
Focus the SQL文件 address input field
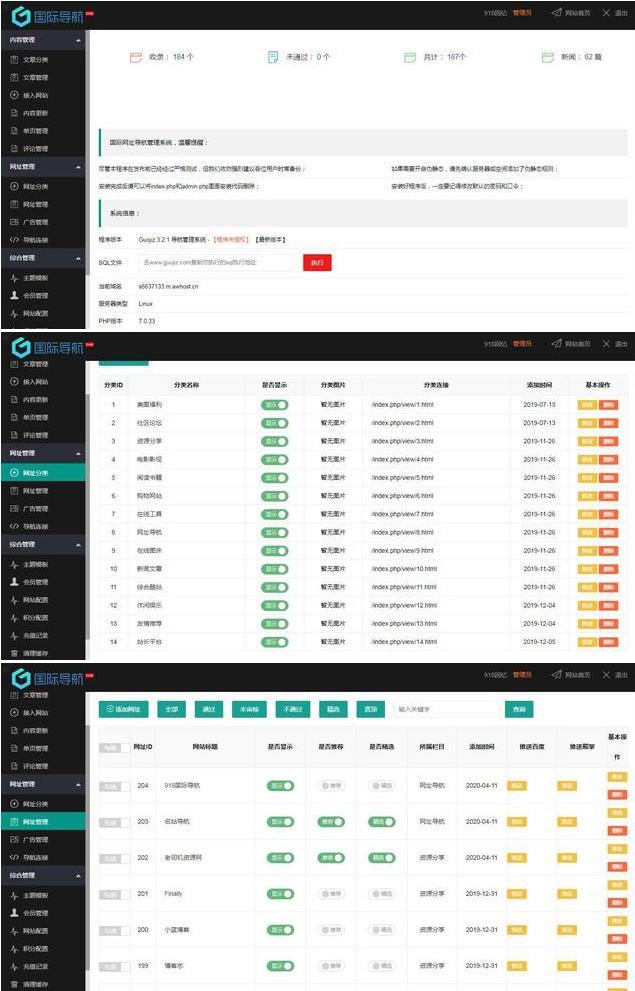click(215, 262)
